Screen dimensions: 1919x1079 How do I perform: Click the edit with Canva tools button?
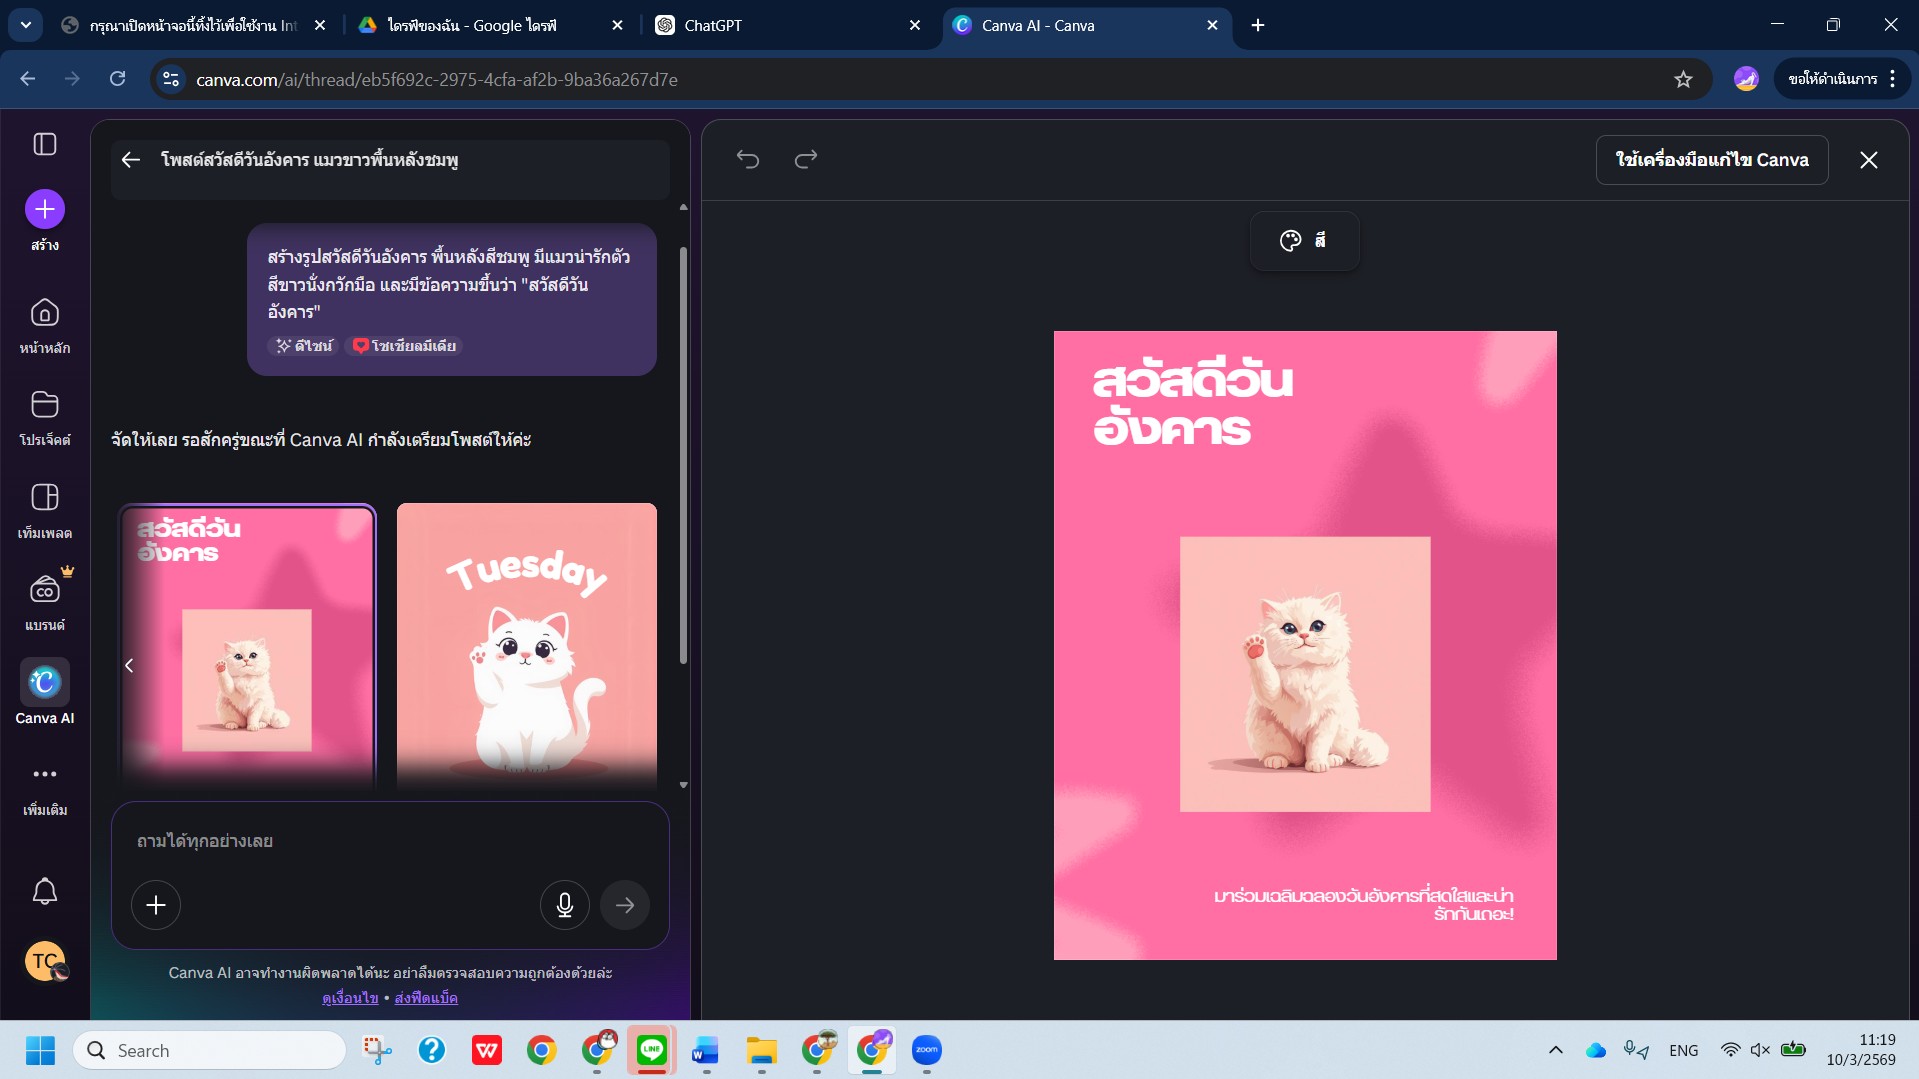[1711, 160]
